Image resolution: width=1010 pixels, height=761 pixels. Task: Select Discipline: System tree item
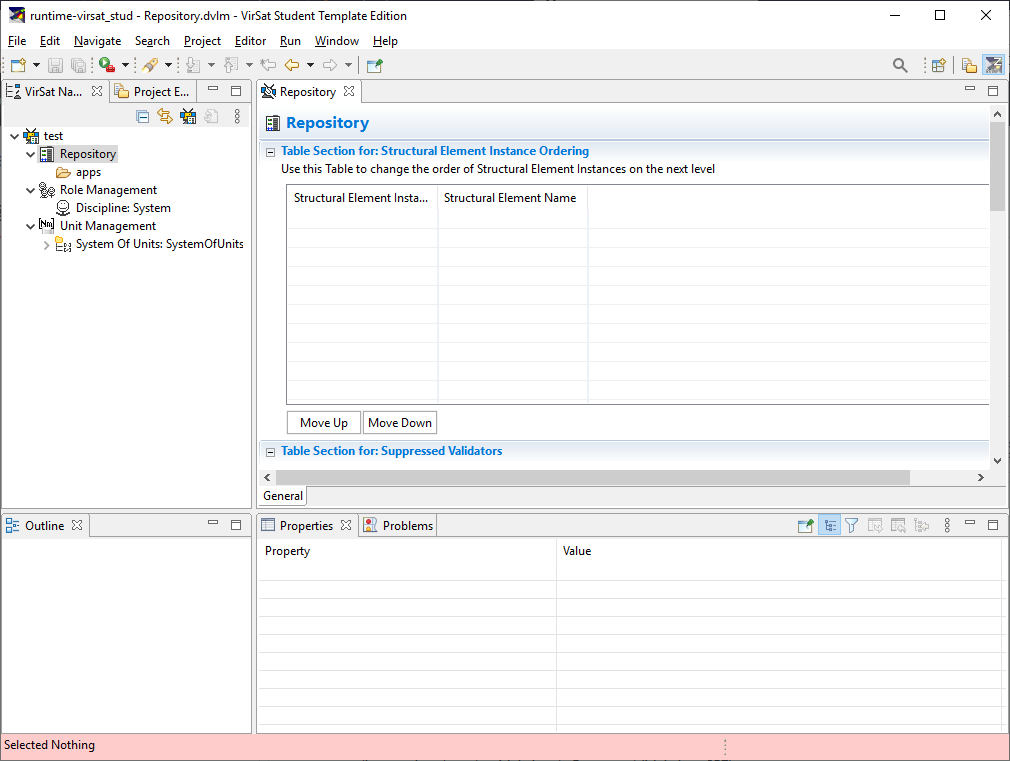tap(123, 208)
